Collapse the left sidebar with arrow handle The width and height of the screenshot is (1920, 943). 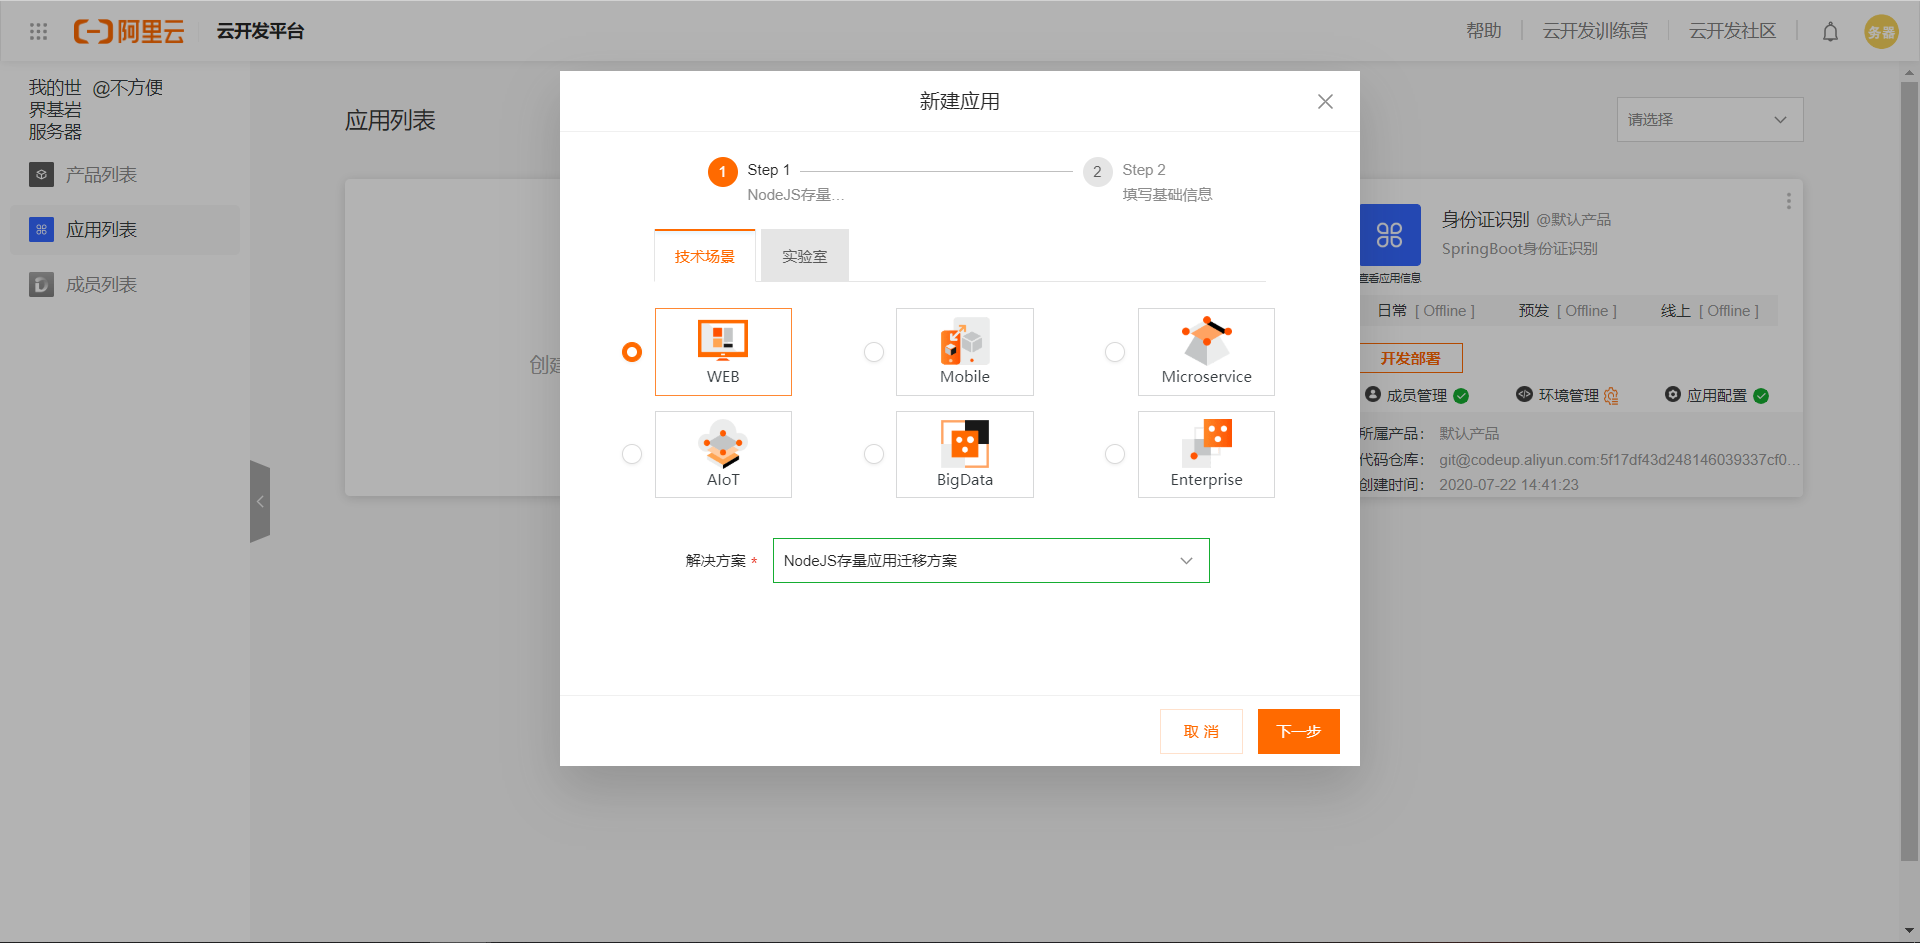pos(260,501)
